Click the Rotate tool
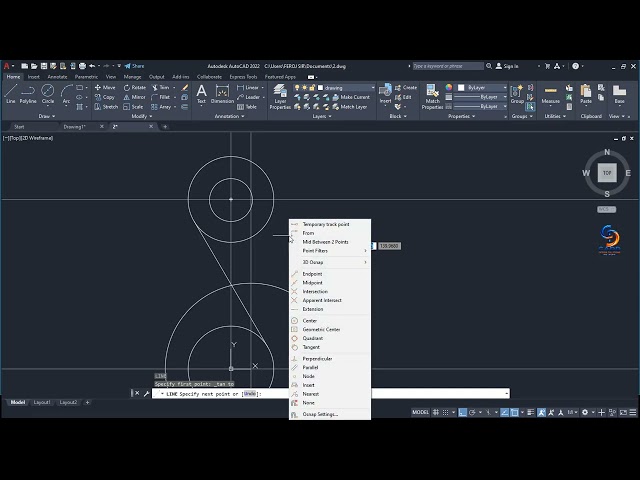640x480 pixels. click(135, 87)
